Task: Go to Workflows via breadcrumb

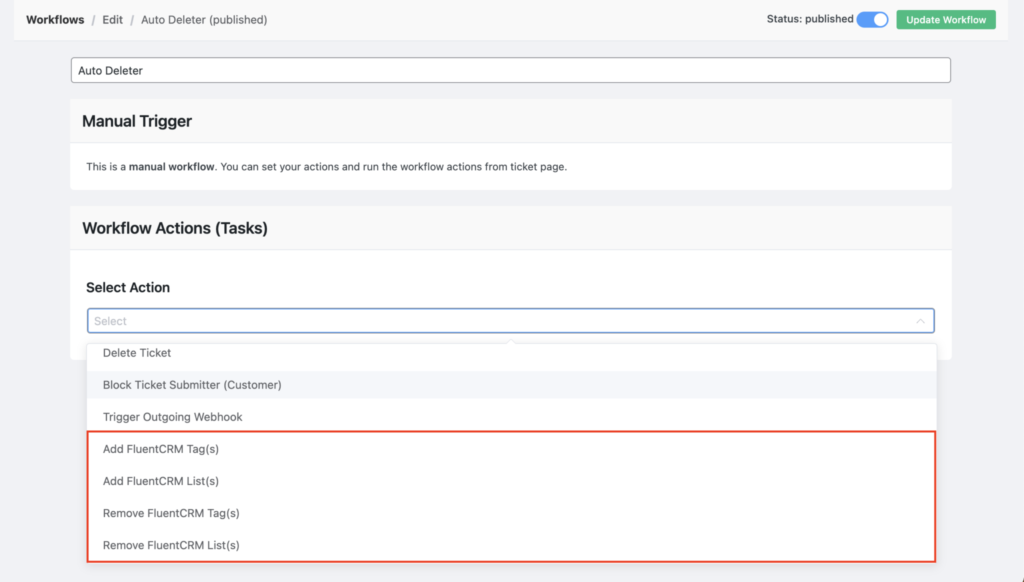Action: tap(55, 19)
